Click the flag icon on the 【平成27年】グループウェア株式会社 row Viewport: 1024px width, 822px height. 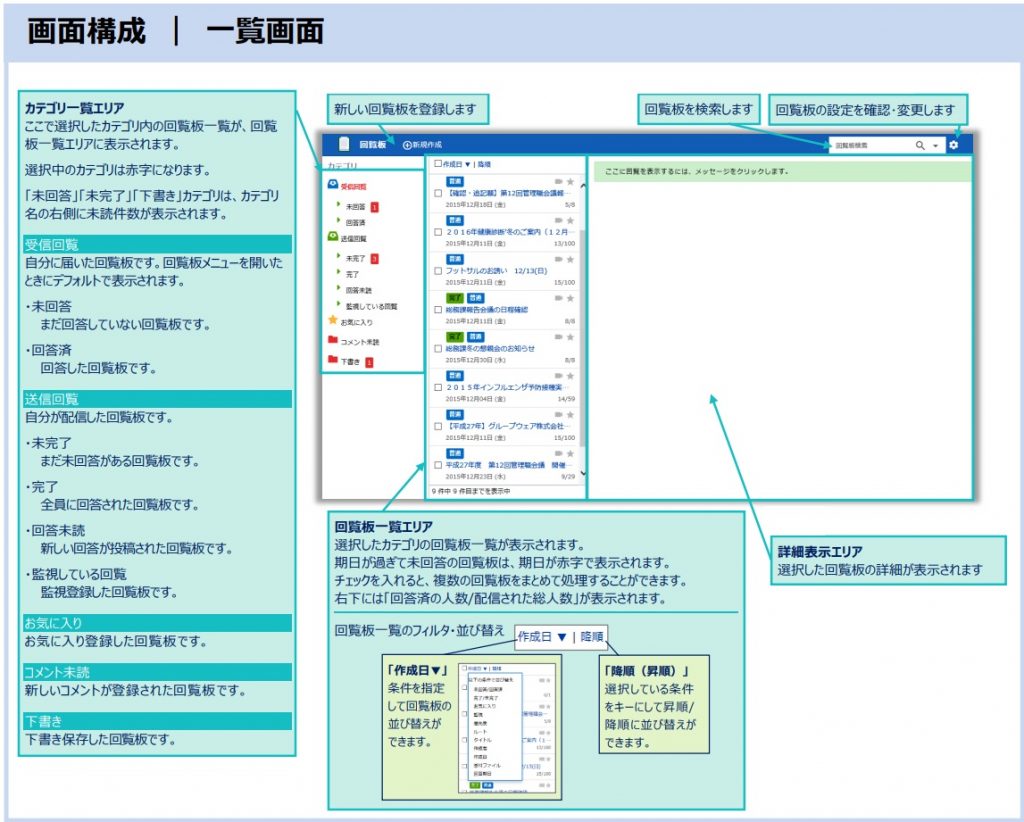(x=558, y=415)
